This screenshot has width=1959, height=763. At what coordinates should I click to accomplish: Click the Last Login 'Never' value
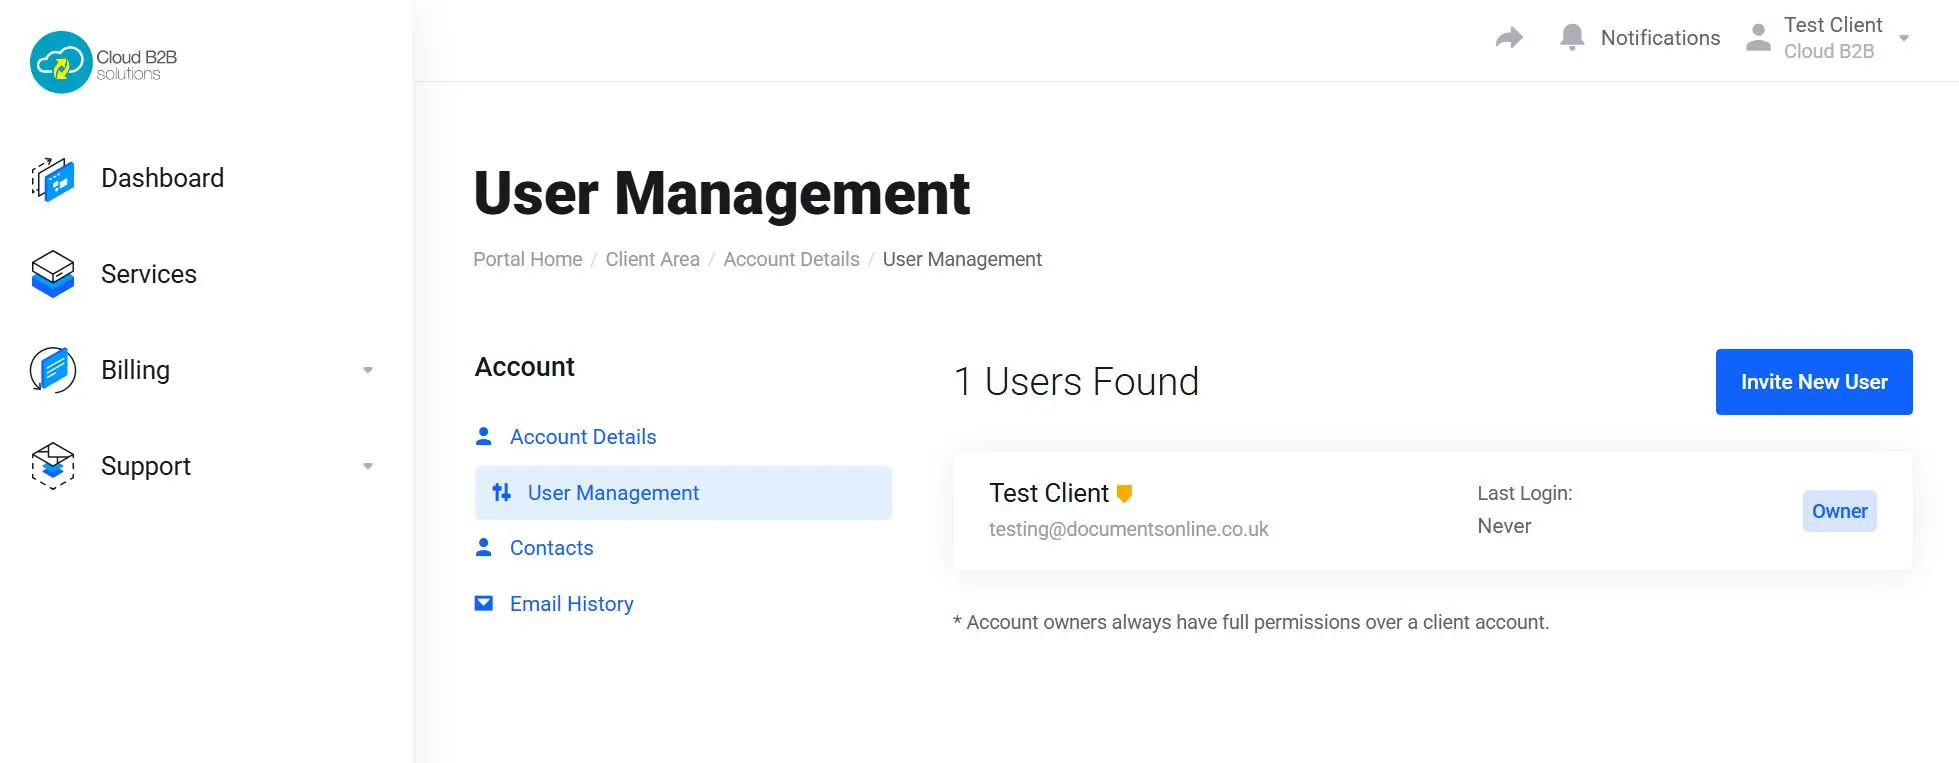(1504, 526)
